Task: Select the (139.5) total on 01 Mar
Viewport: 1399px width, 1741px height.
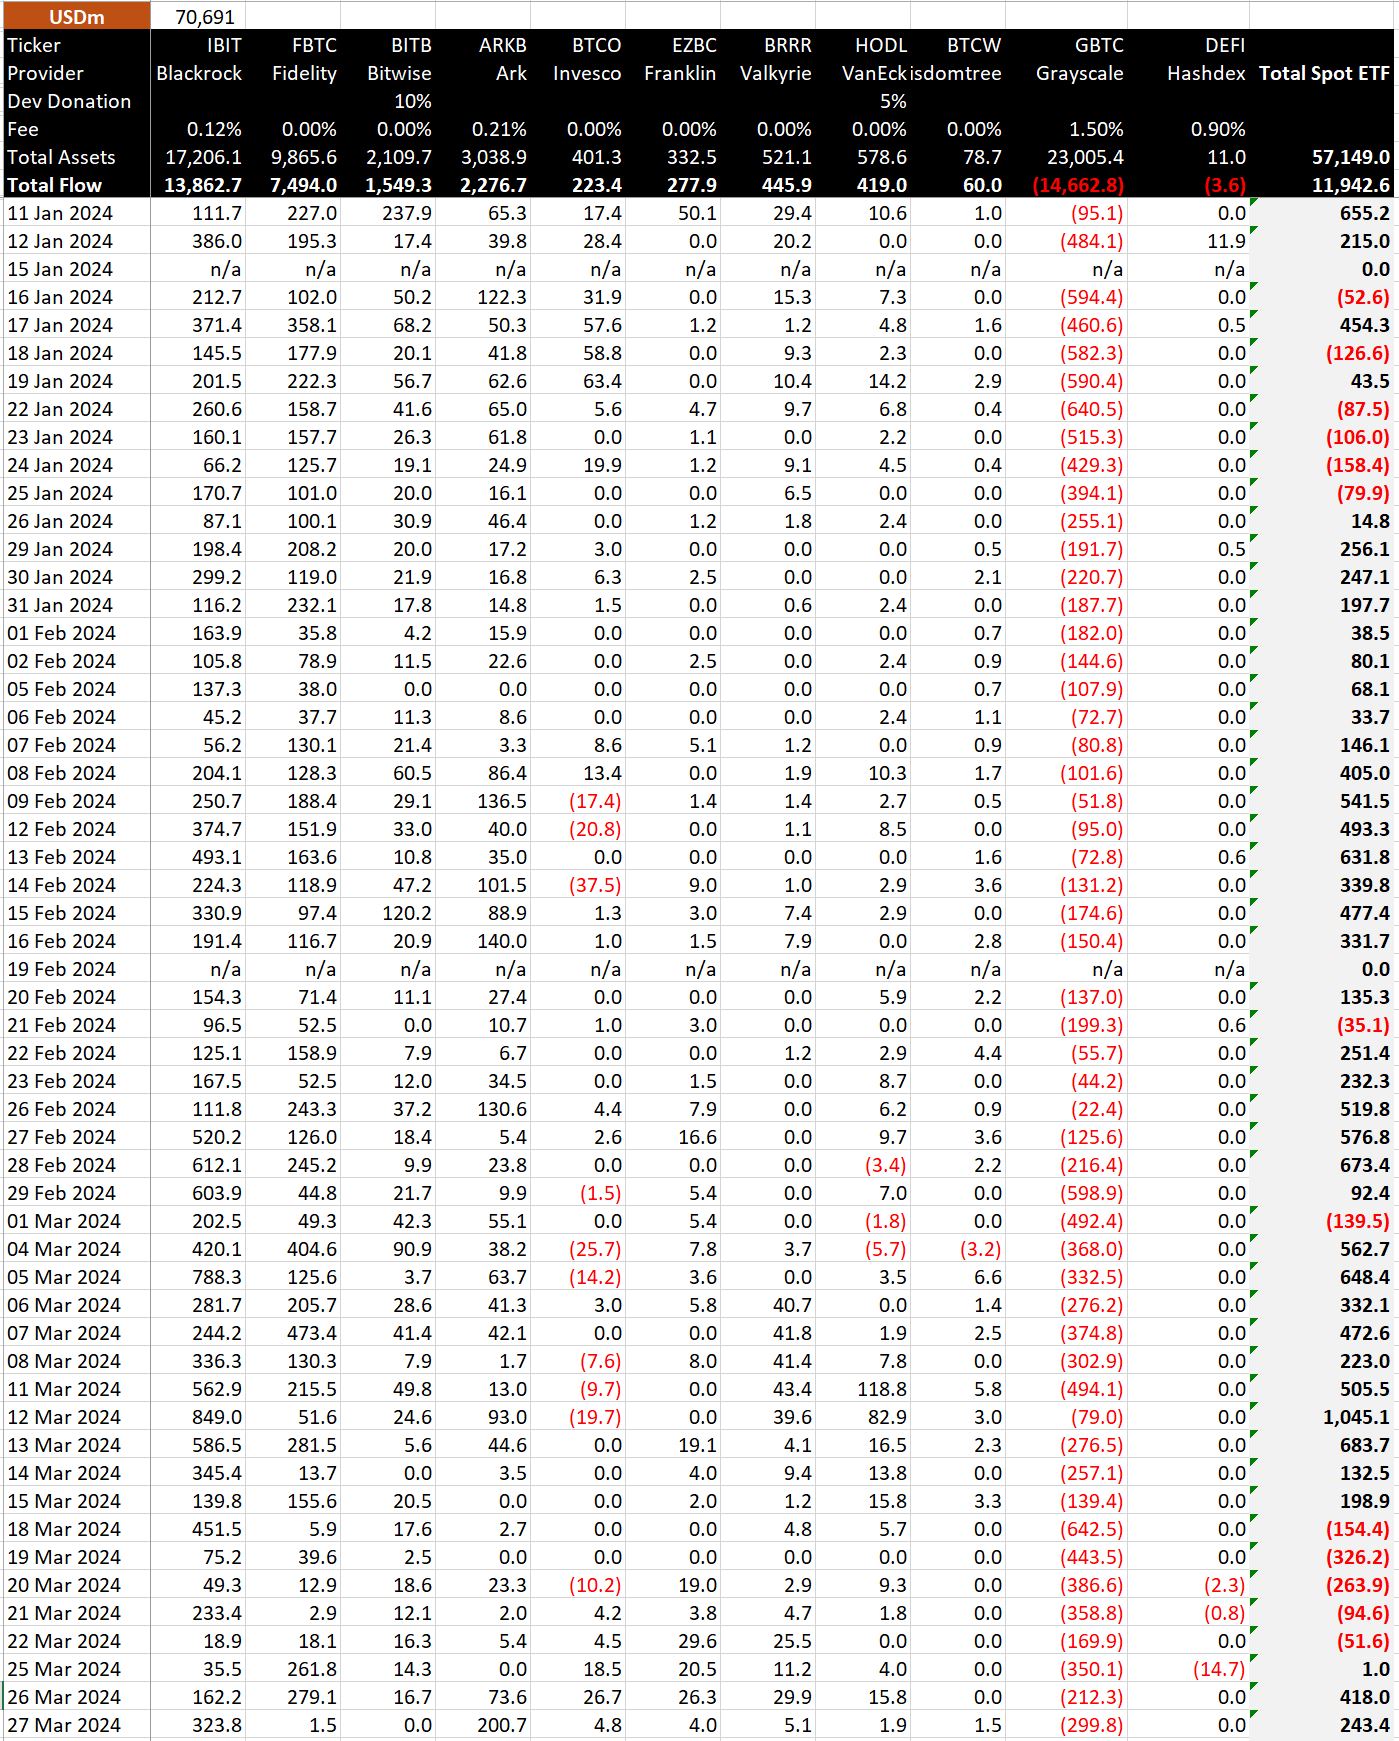Action: [1358, 1221]
